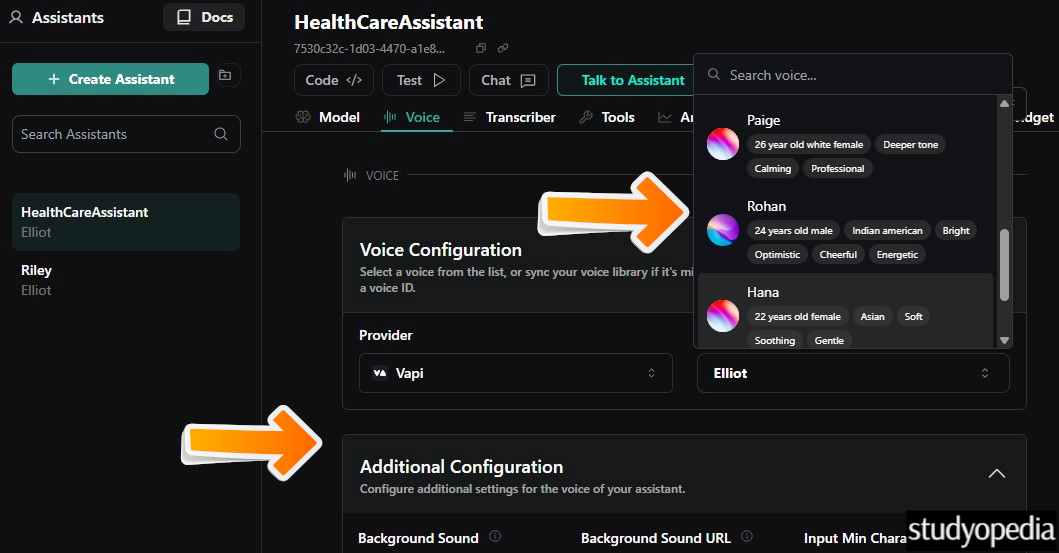1059x553 pixels.
Task: Click the new folder icon beside Create Assistant
Action: coord(226,75)
